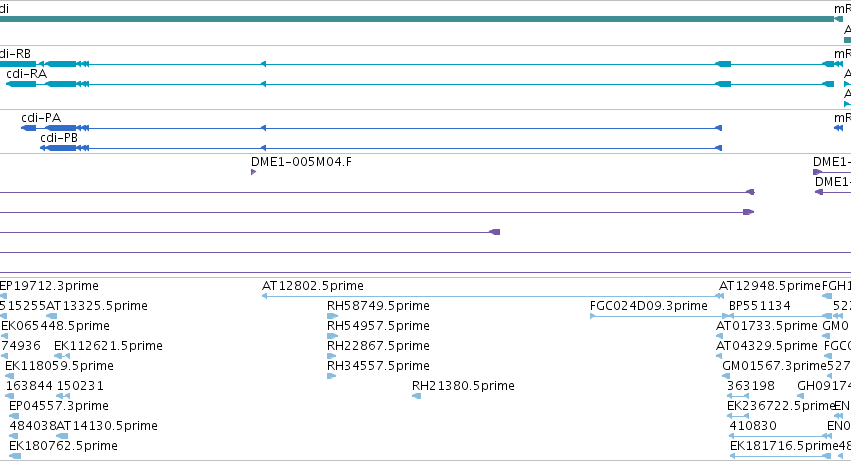Image resolution: width=851 pixels, height=461 pixels.
Task: Select the AT12802.5prime EST label
Action: point(313,286)
